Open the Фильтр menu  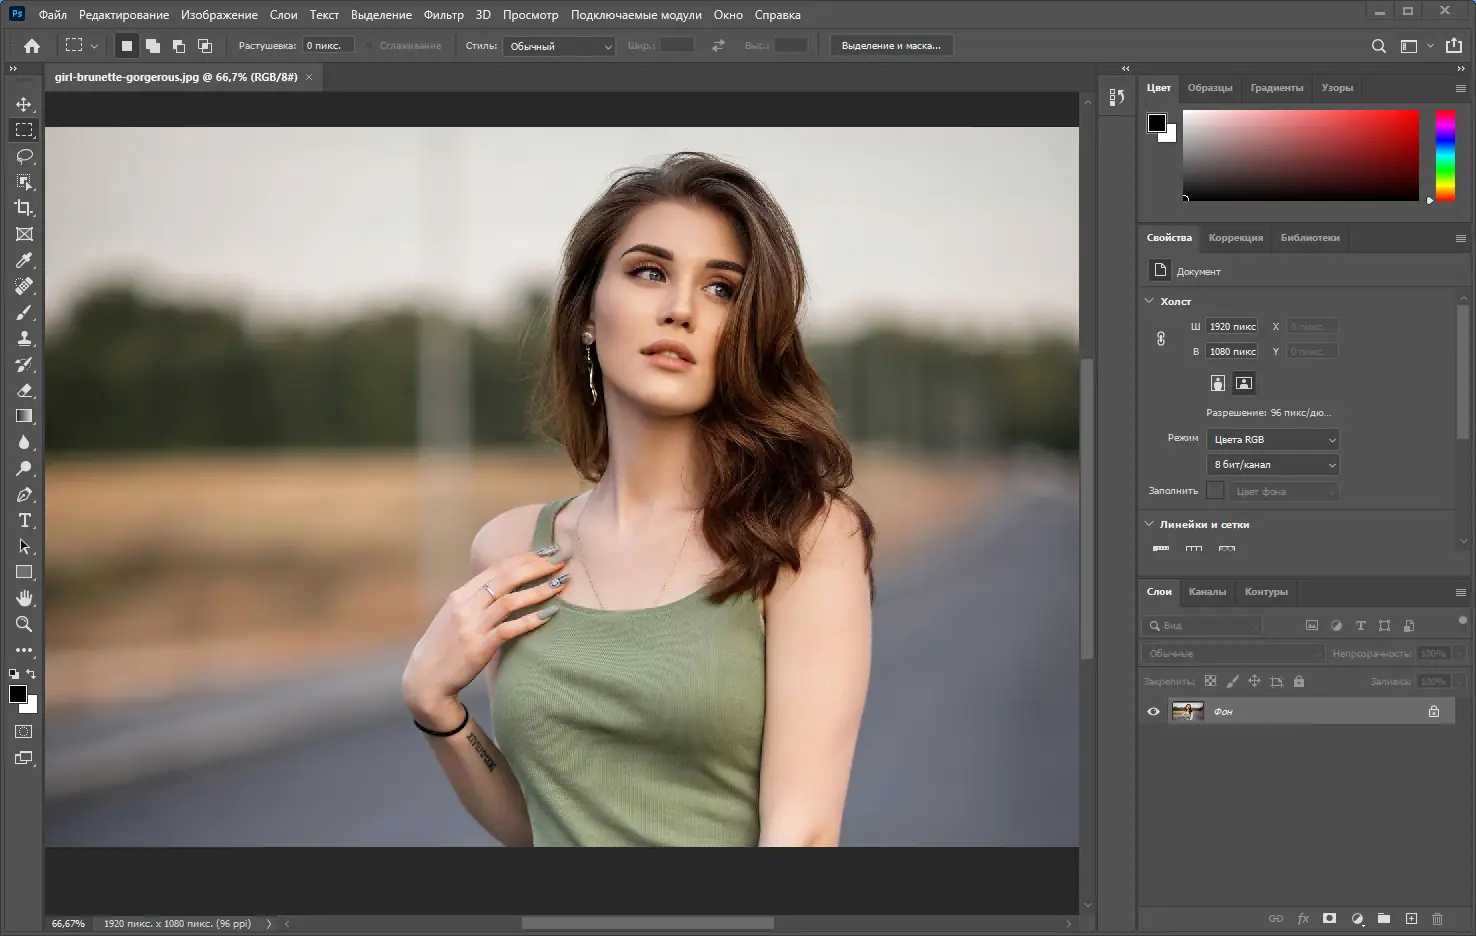click(x=443, y=15)
